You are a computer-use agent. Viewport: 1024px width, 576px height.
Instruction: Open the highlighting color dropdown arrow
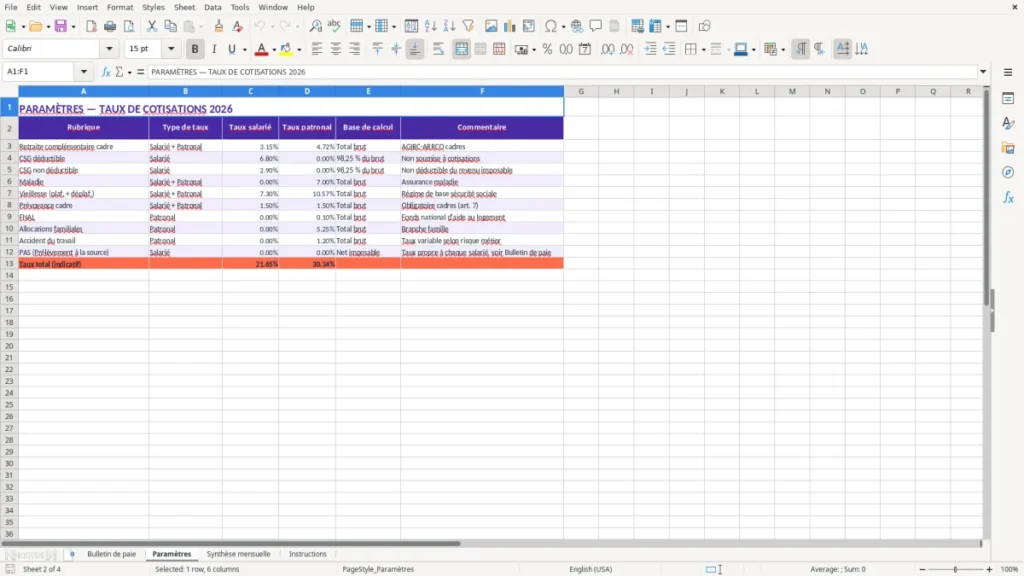click(299, 50)
